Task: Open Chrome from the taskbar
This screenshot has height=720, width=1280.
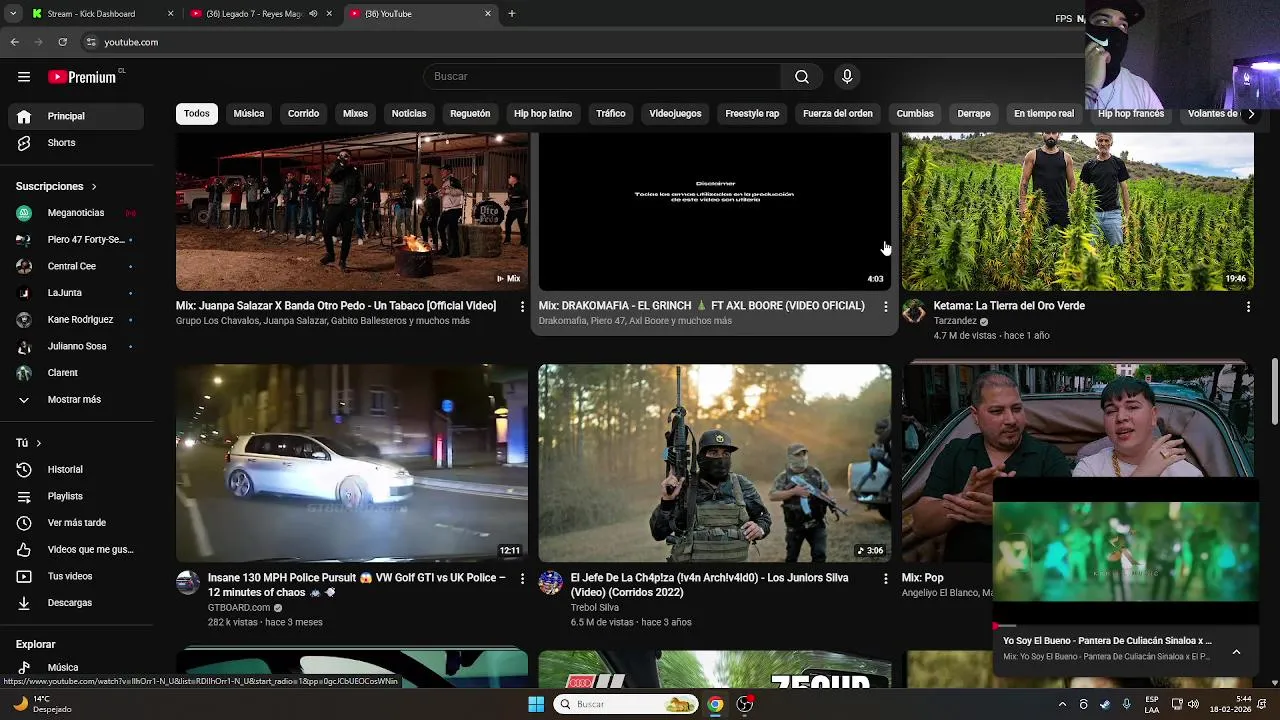Action: click(715, 704)
